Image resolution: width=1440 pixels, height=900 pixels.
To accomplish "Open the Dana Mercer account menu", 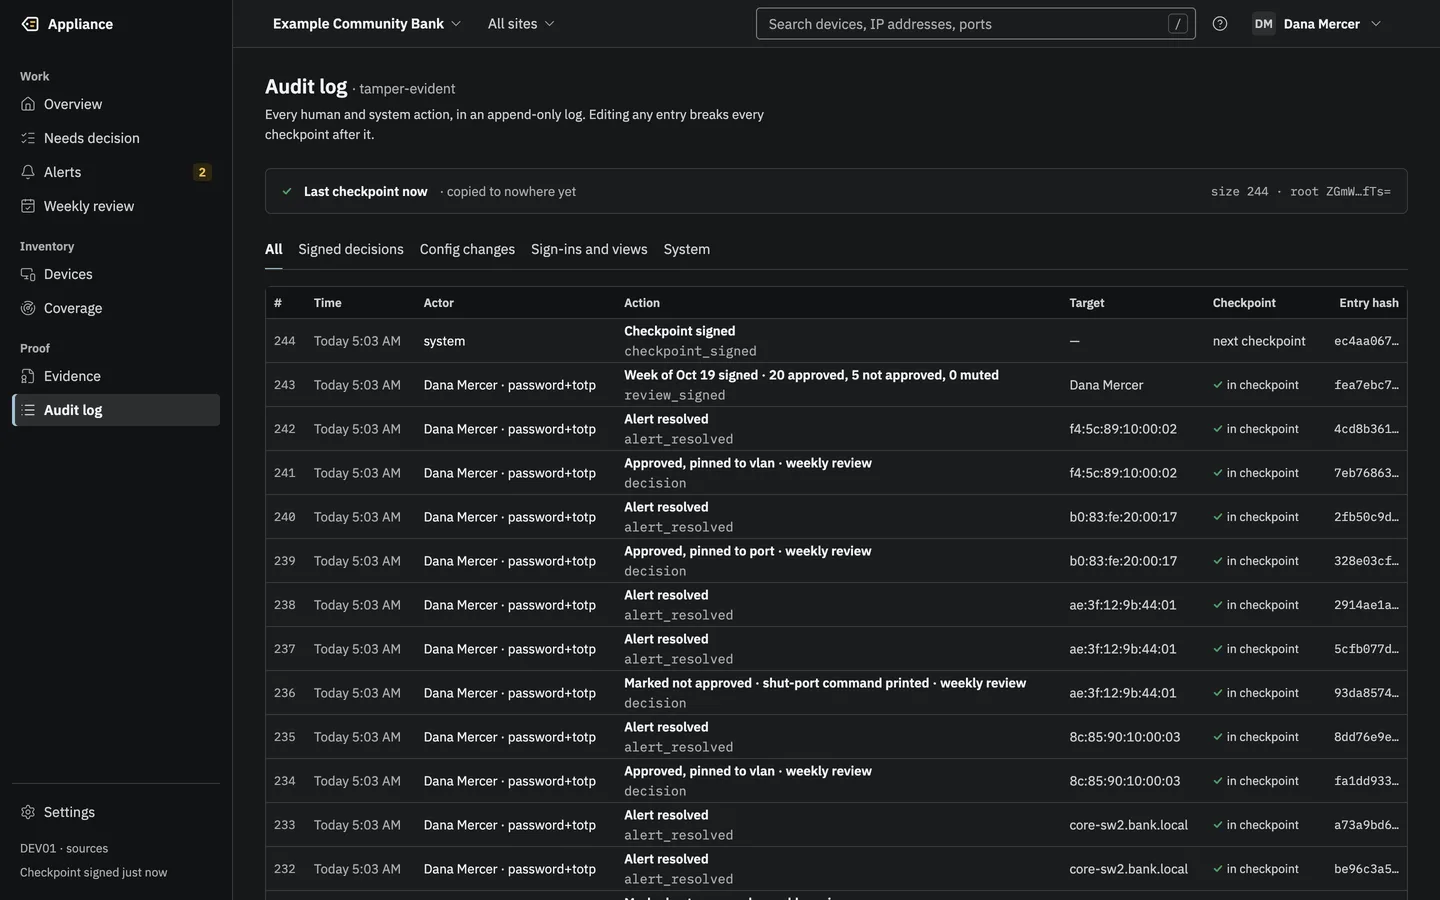I will pos(1317,24).
